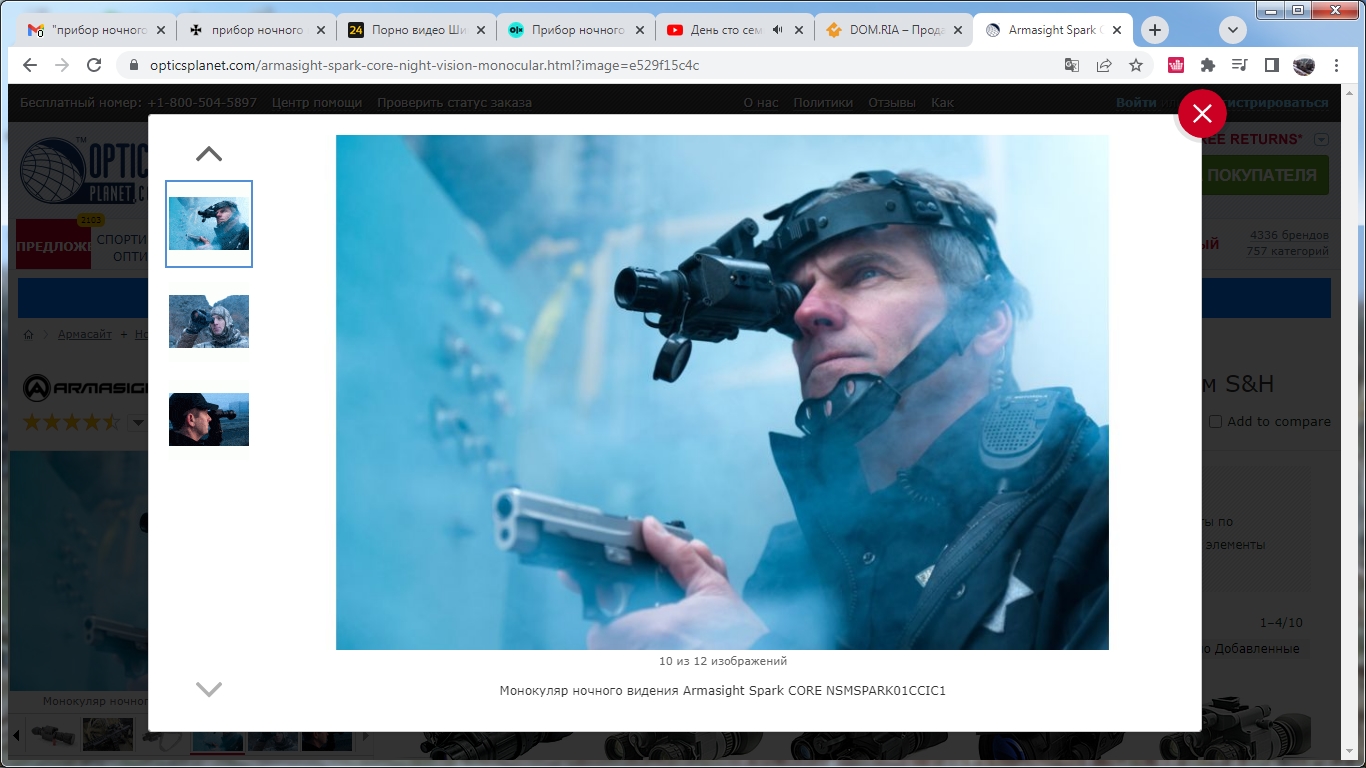This screenshot has width=1366, height=768.
Task: Mute the YouTube tab via speaker icon
Action: click(778, 30)
